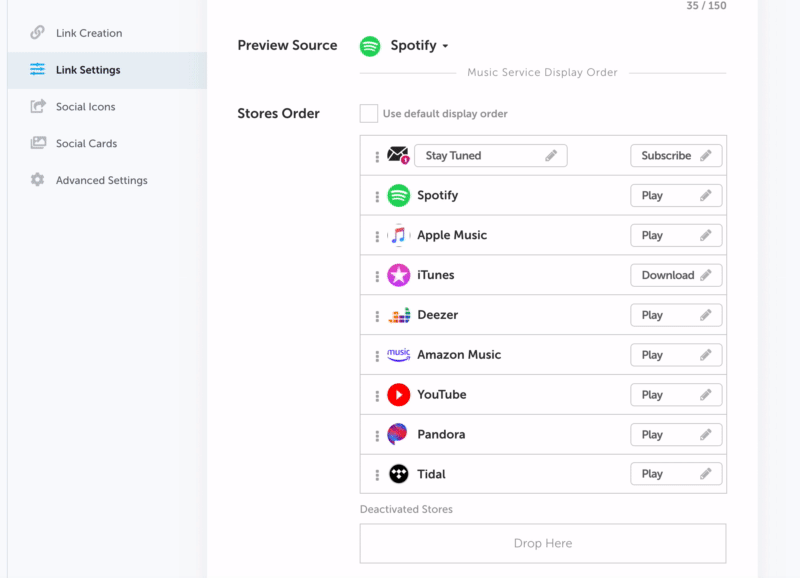Edit the Play label for YouTube

point(676,394)
